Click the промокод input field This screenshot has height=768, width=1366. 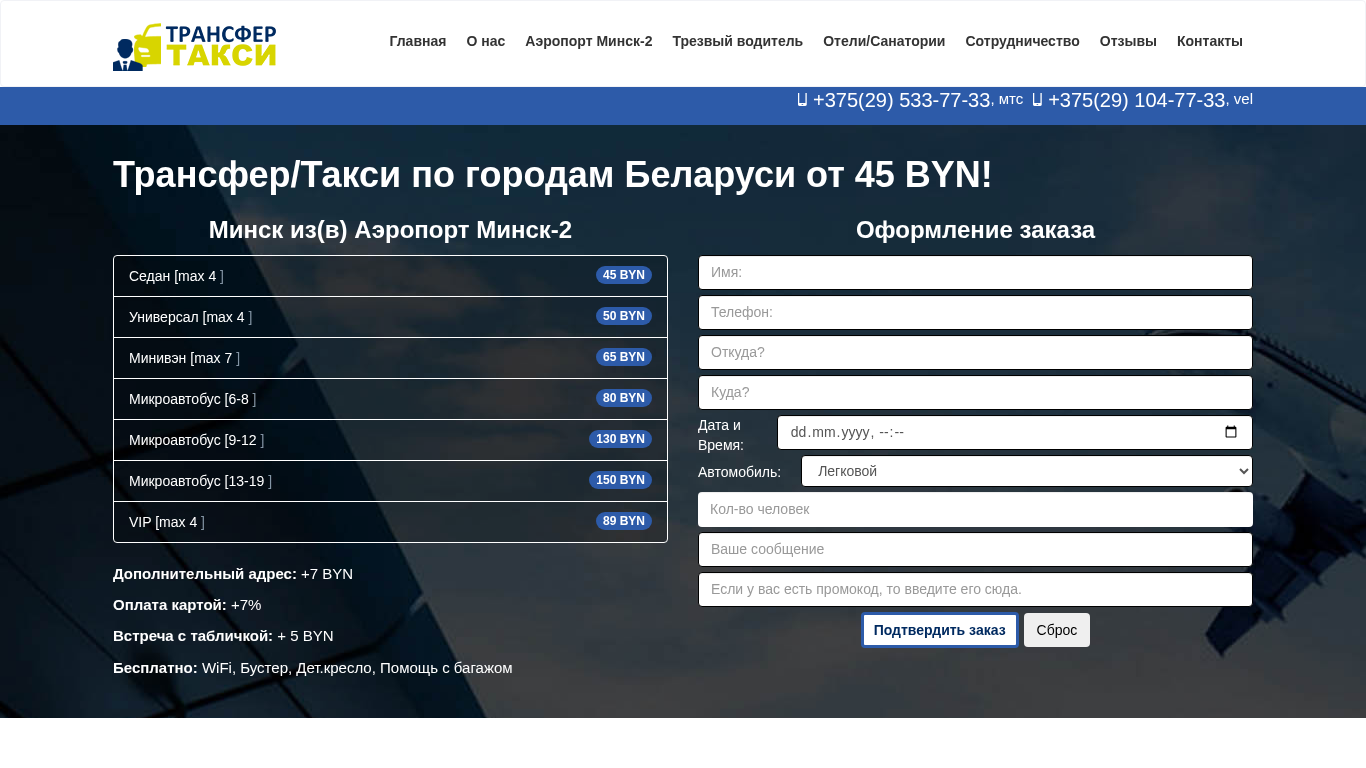point(975,589)
